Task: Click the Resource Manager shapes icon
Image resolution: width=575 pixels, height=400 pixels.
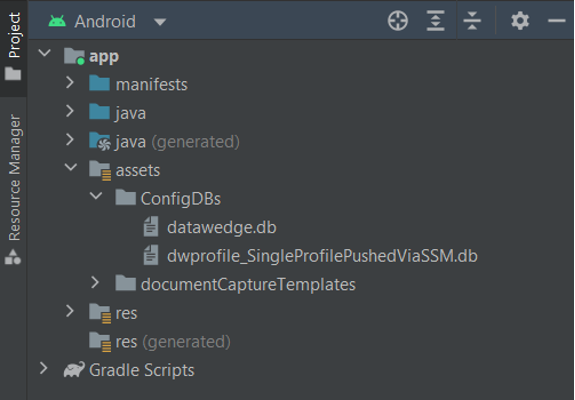Action: (x=13, y=257)
